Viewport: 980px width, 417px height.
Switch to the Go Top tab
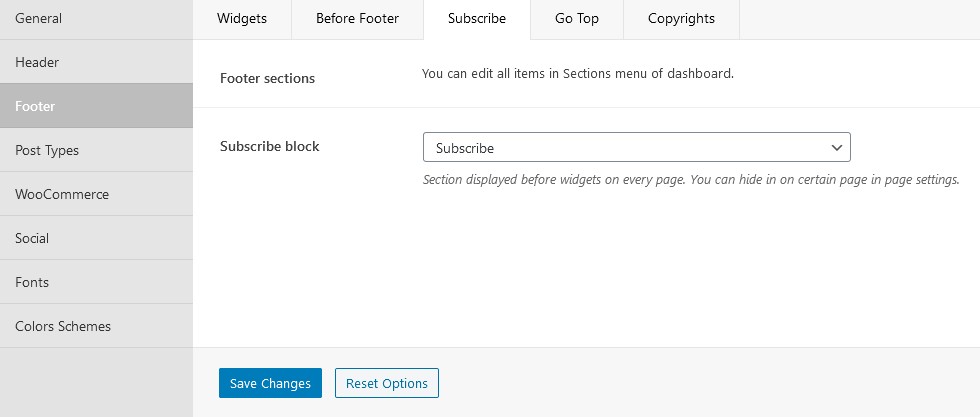click(x=577, y=19)
